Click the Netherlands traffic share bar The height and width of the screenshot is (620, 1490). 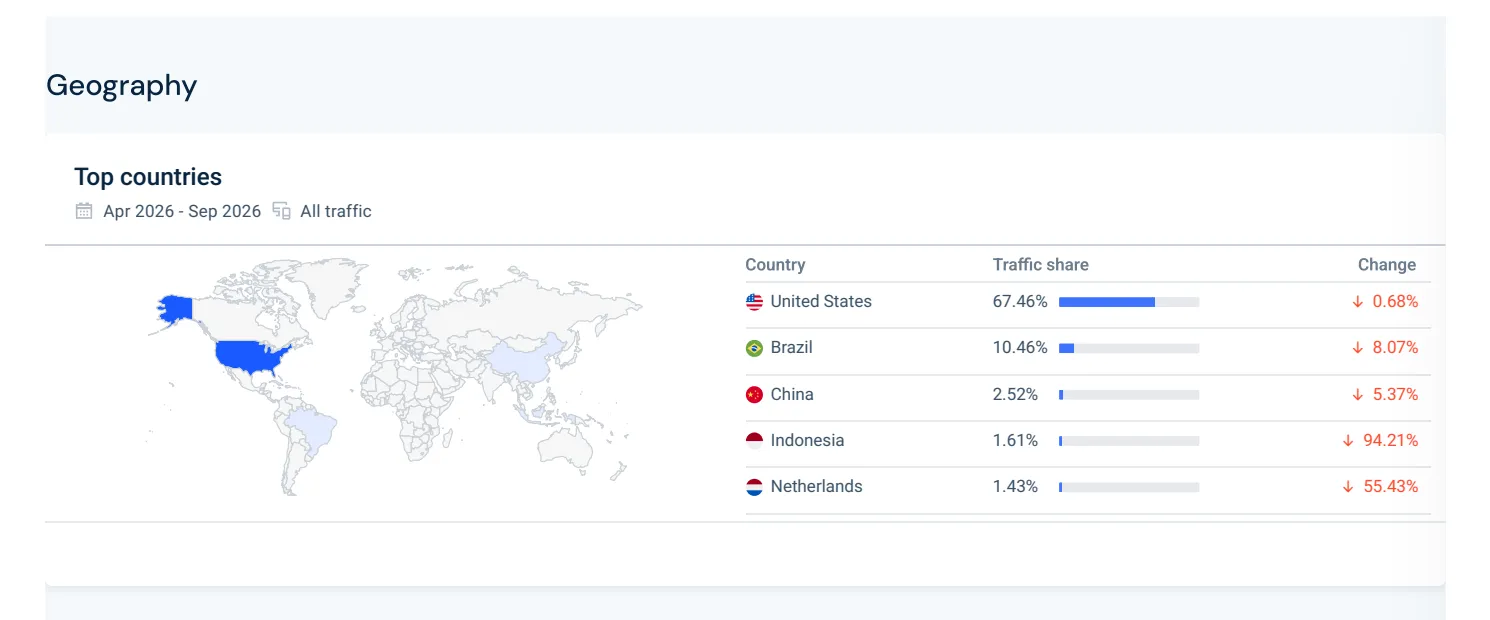[1129, 487]
